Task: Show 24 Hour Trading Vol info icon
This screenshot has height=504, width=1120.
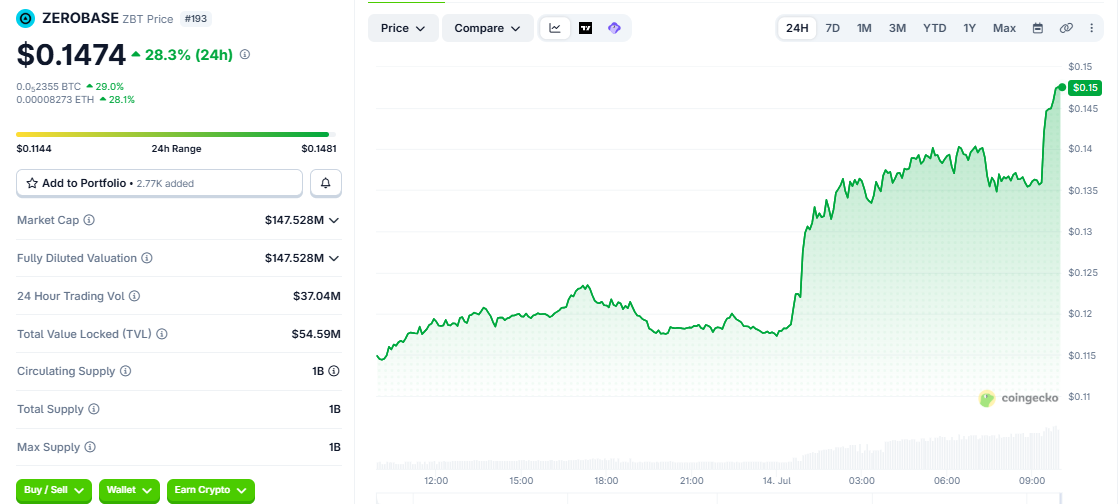Action: coord(134,296)
